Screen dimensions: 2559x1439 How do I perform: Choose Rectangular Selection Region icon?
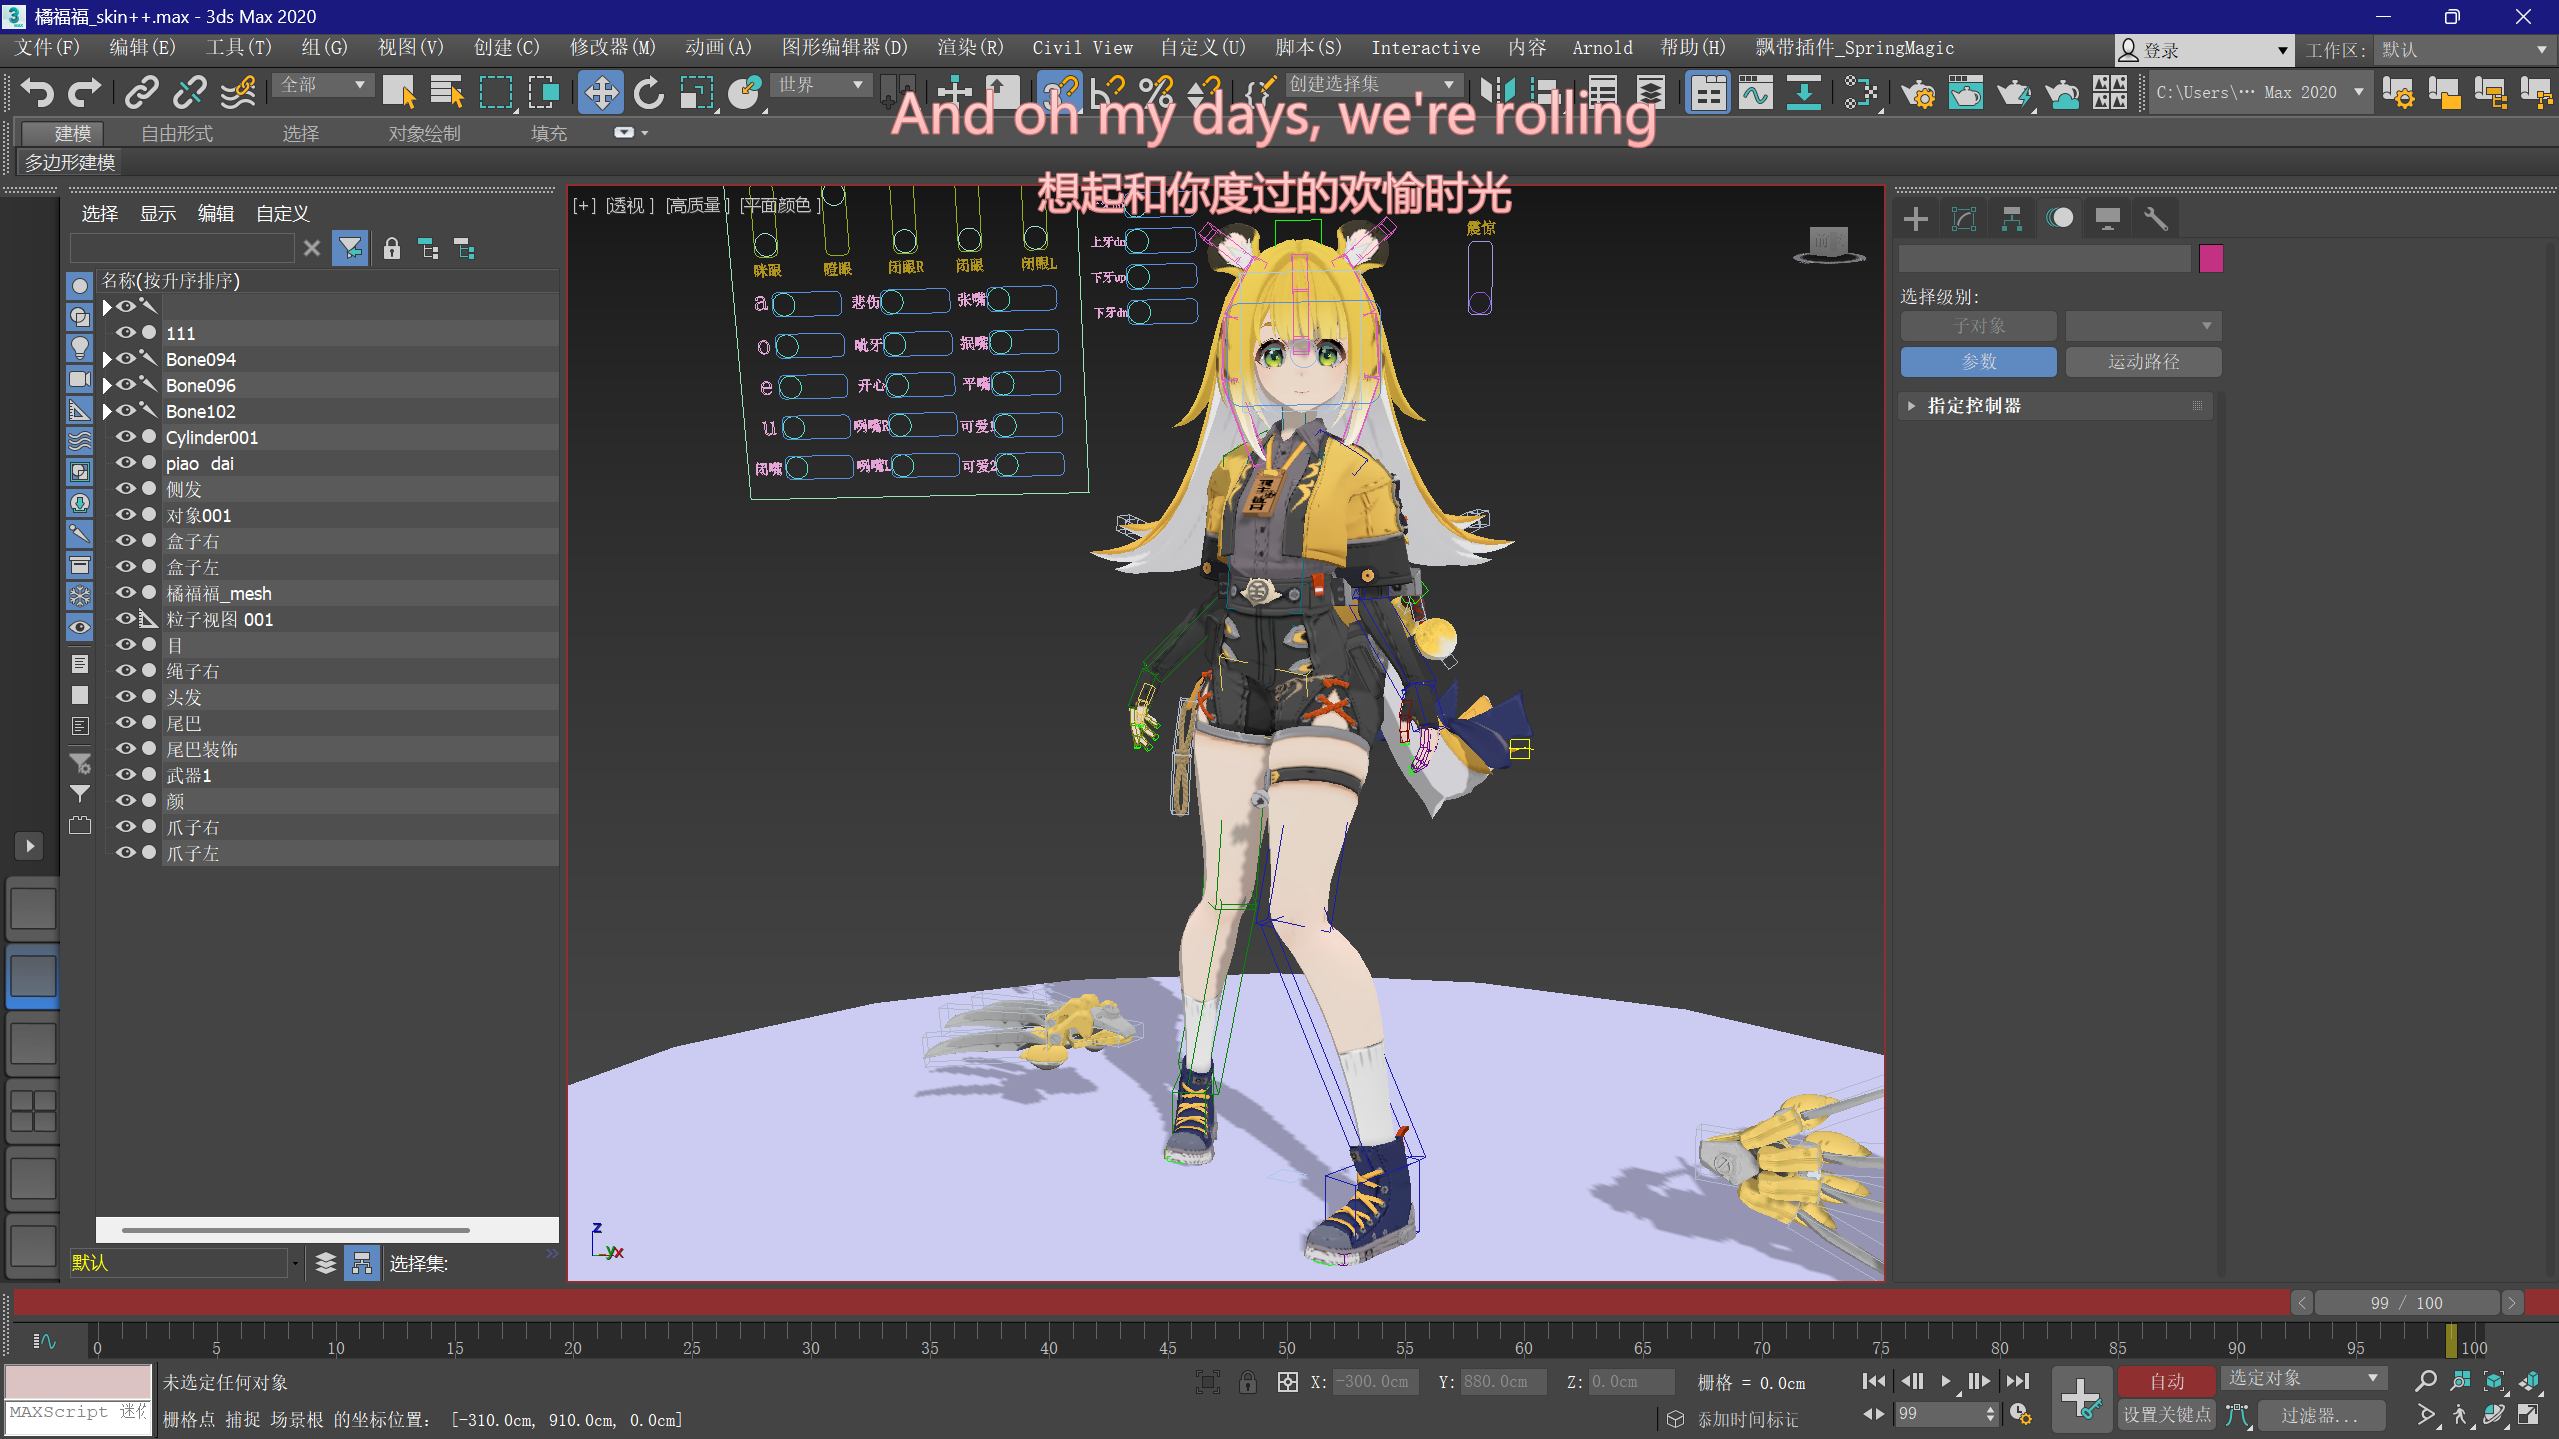tap(496, 92)
